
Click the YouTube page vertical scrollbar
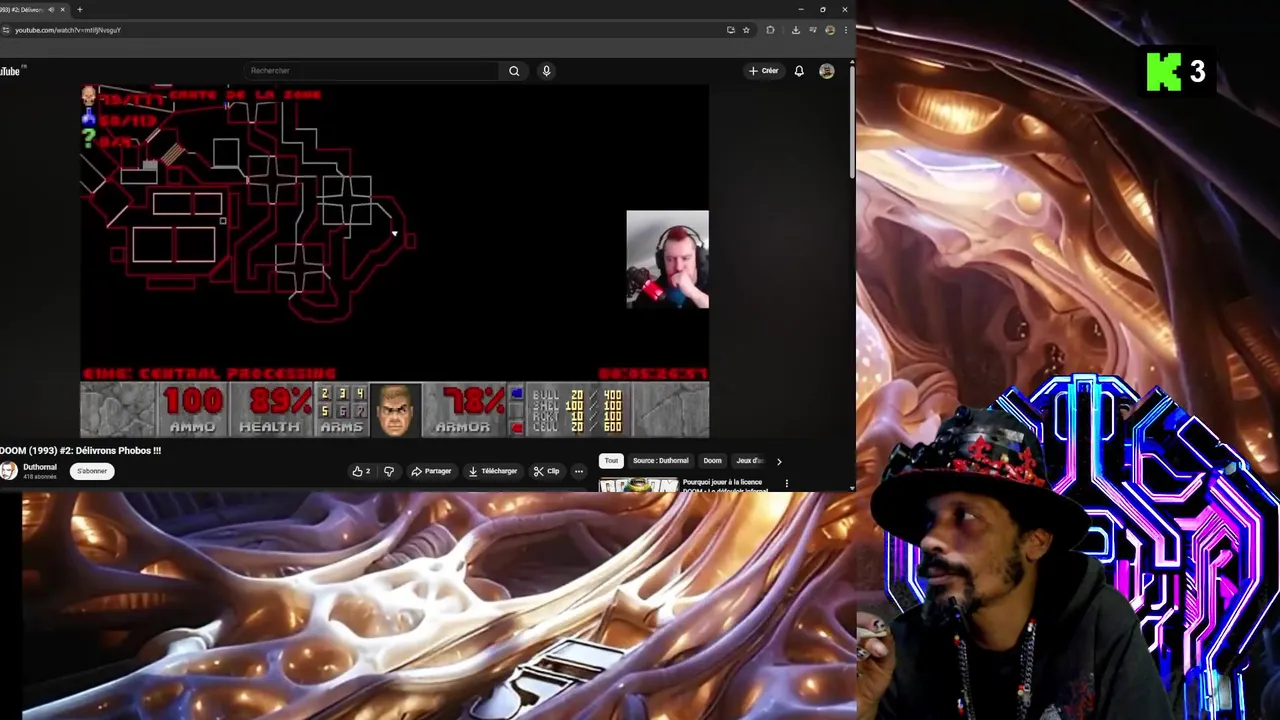pos(852,120)
